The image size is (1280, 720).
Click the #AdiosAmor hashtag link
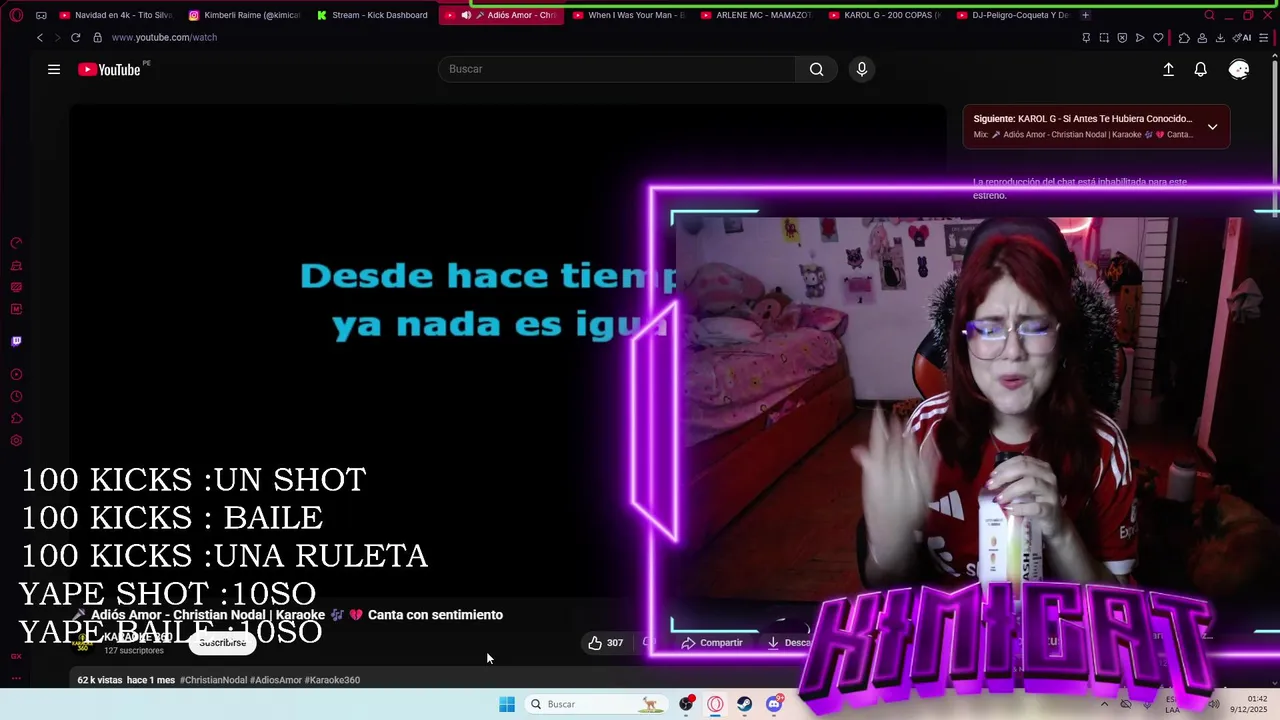point(277,680)
